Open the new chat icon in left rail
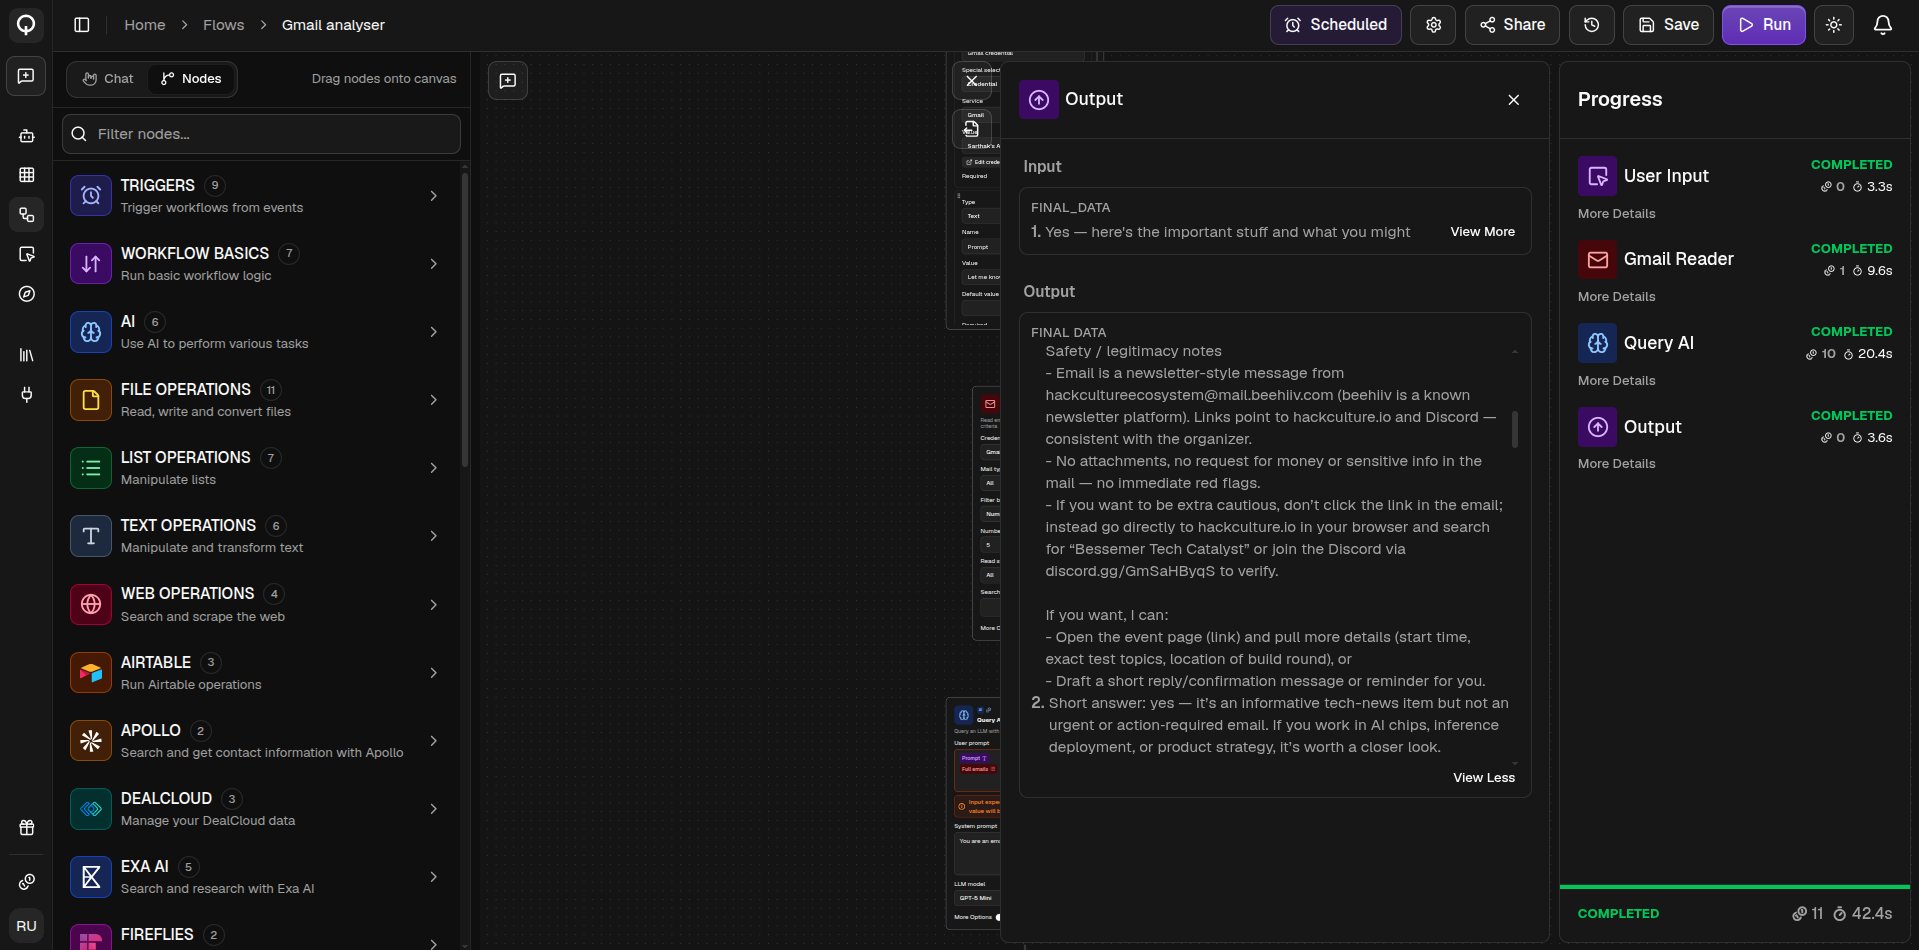1919x950 pixels. (x=26, y=76)
